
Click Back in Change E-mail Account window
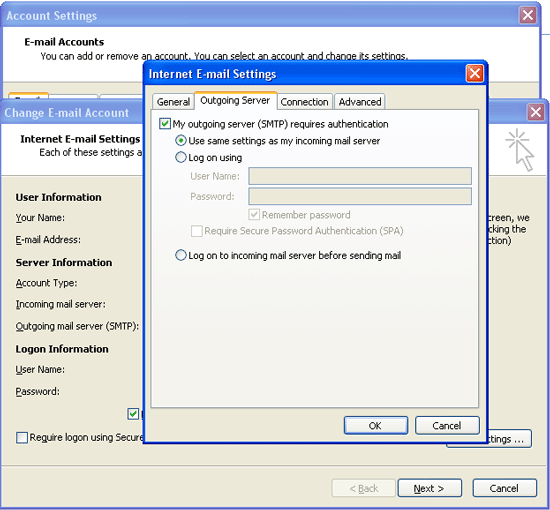point(363,488)
